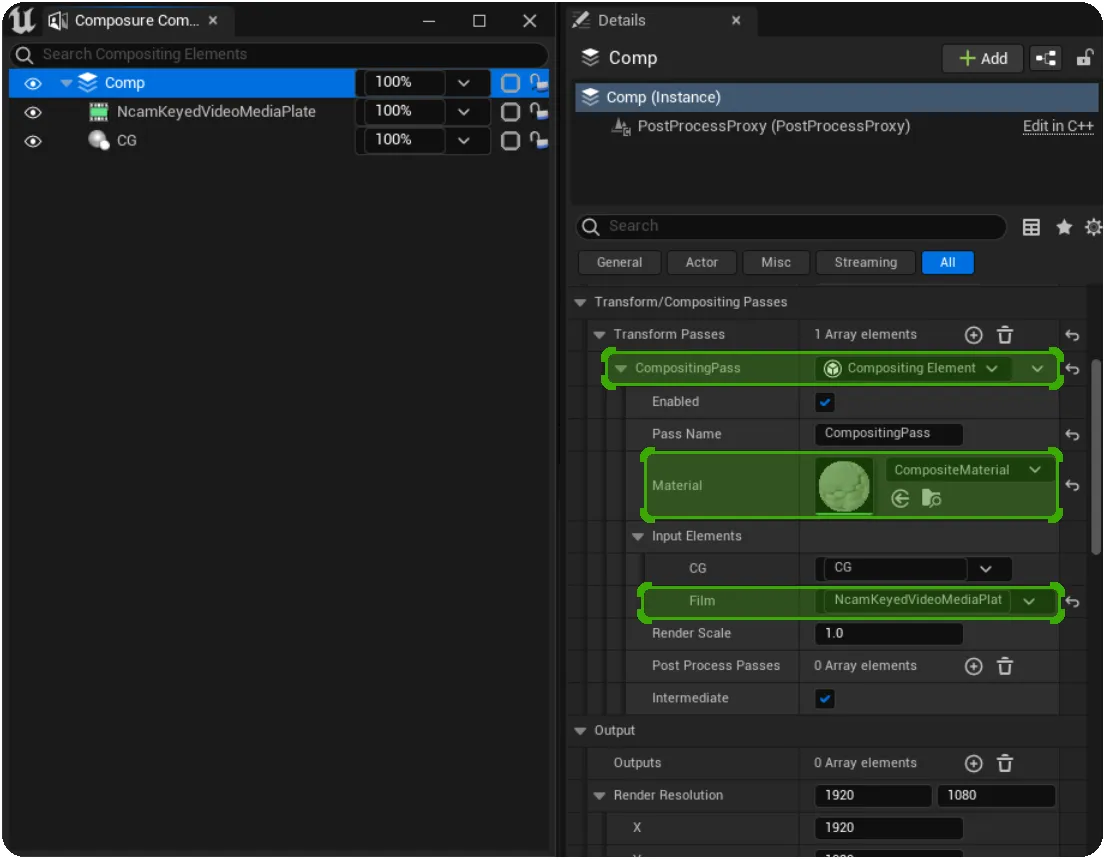This screenshot has height=859, width=1105.
Task: Empty the Transform Passes array with the trash icon
Action: [x=1005, y=335]
